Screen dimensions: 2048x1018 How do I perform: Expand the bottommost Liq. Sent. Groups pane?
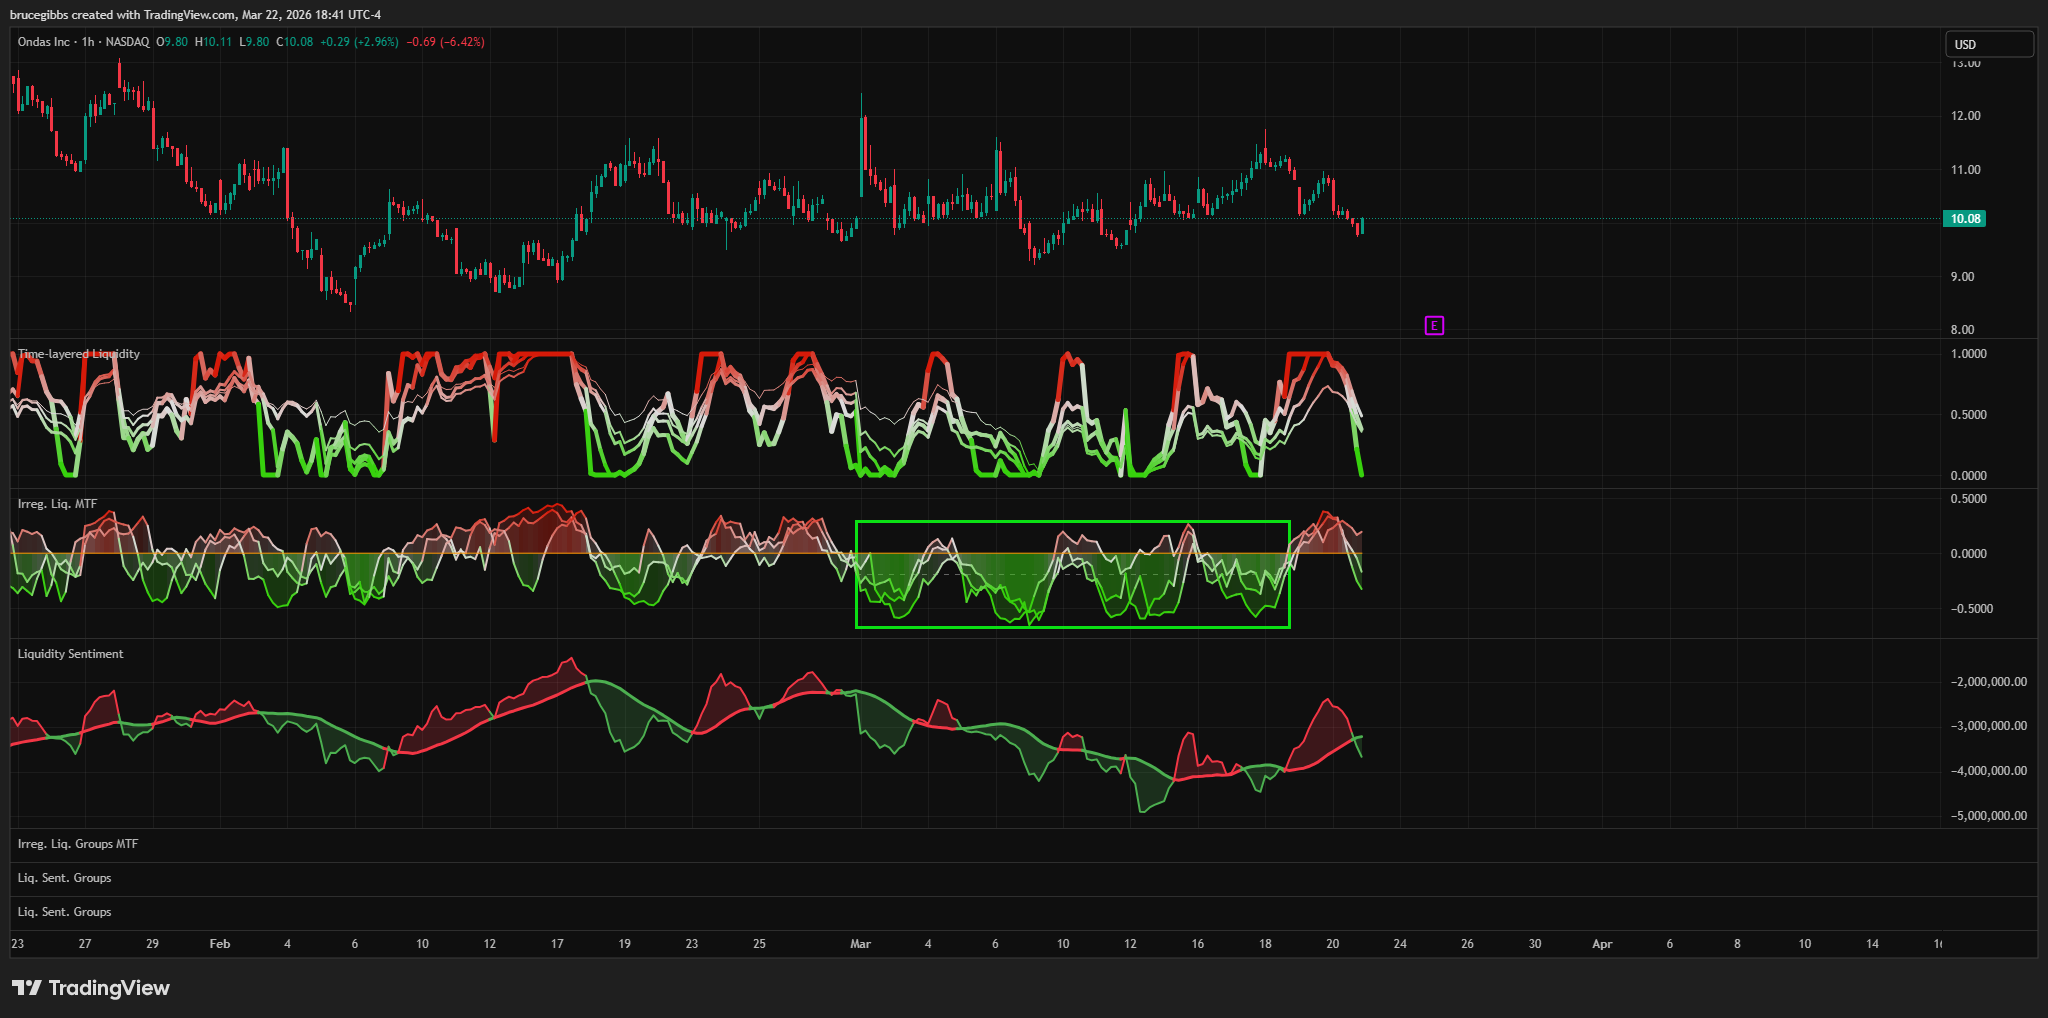click(64, 912)
